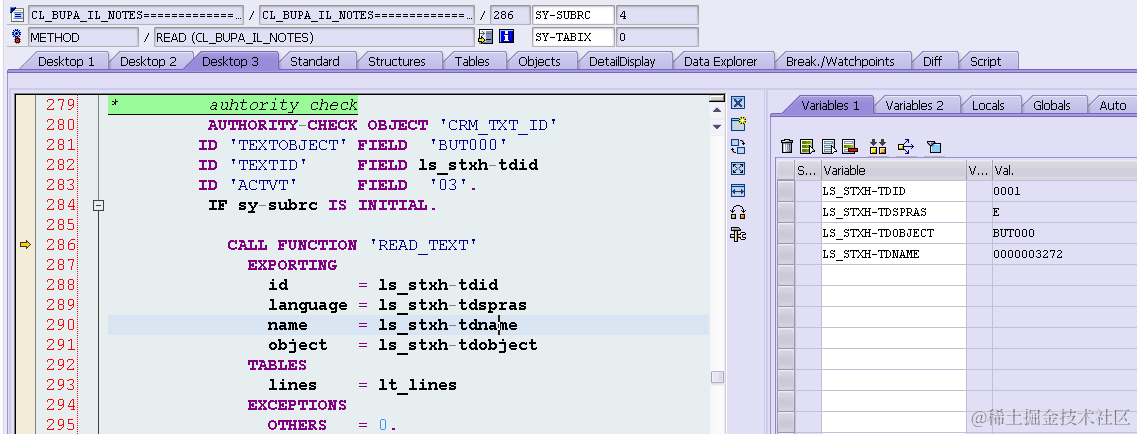Click the line number 286 field

click(x=510, y=15)
